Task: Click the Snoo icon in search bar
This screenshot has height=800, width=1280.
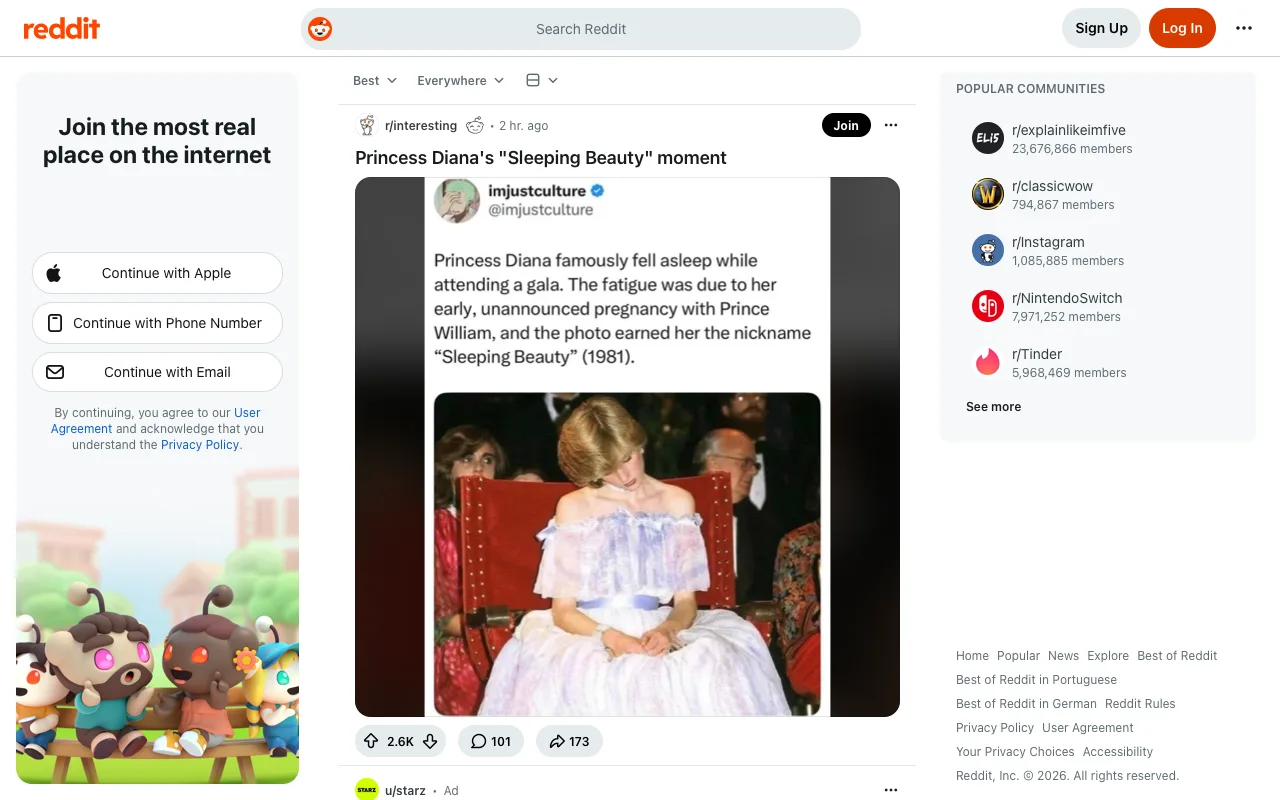Action: [320, 29]
